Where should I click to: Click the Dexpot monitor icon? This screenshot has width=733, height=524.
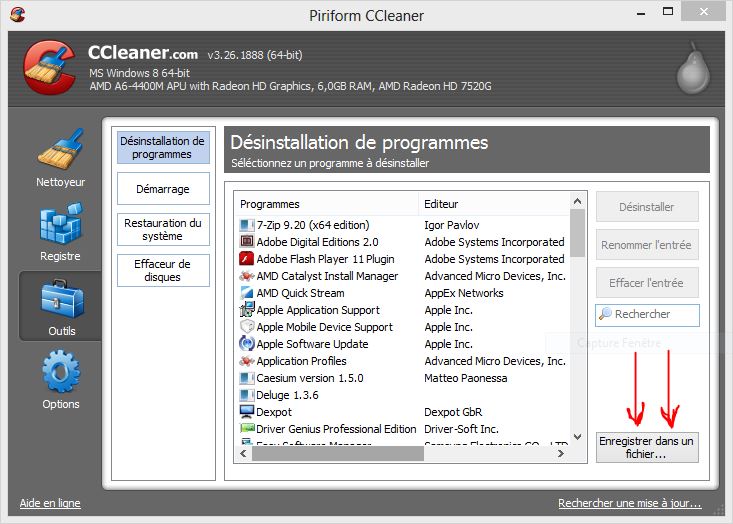click(x=246, y=412)
